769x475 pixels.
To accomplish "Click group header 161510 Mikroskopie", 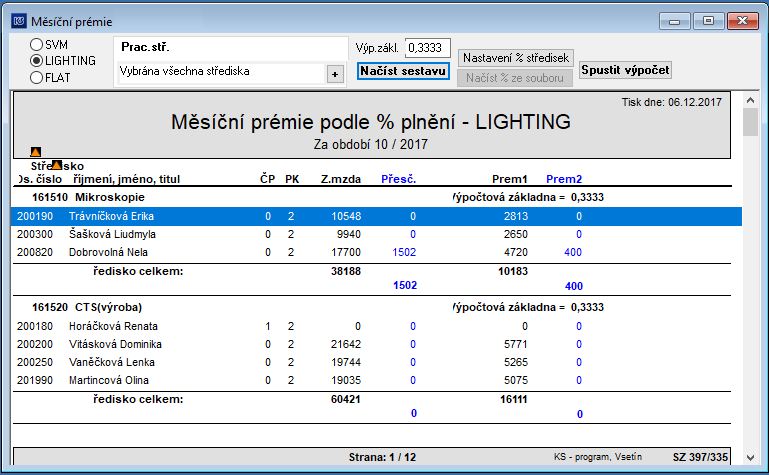I will click(88, 198).
